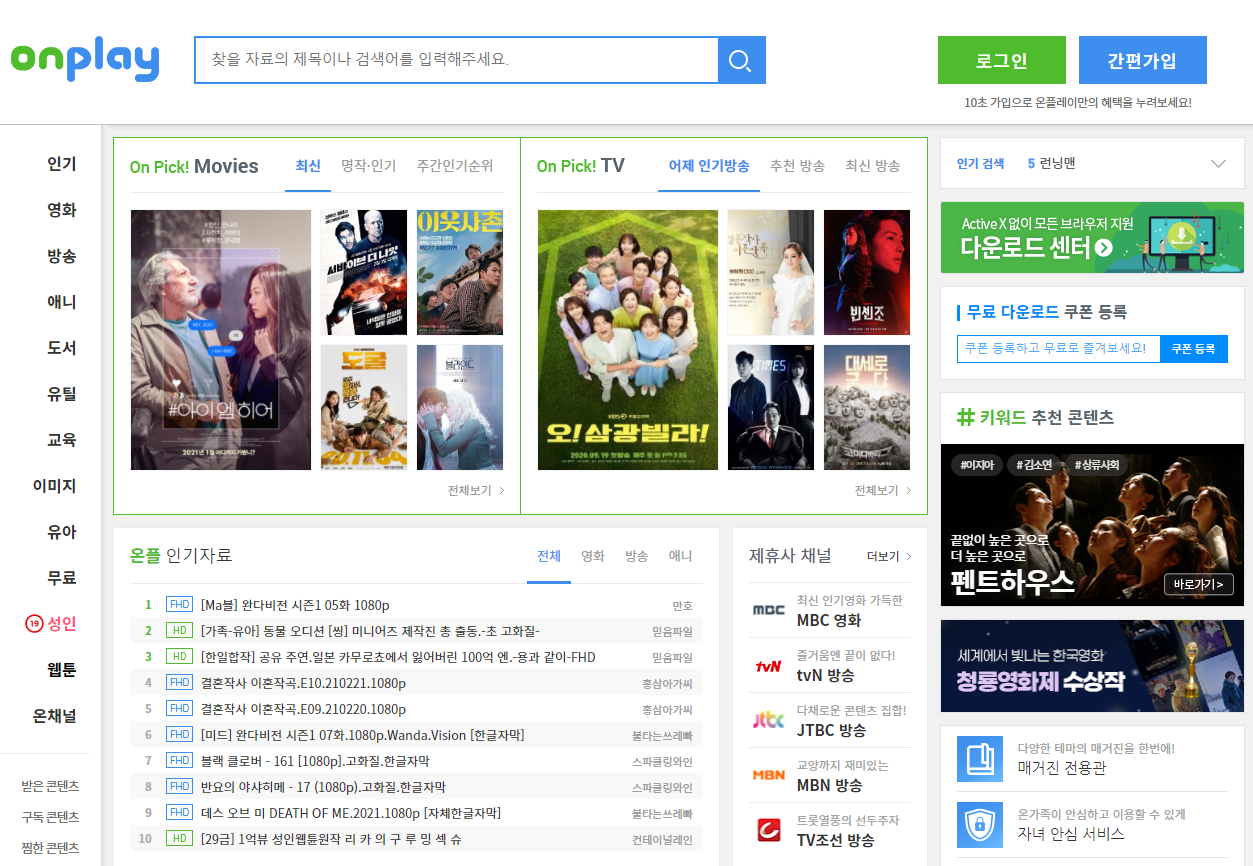Open Movies 전체보기 chevron link
This screenshot has height=866, width=1253.
pyautogui.click(x=477, y=491)
